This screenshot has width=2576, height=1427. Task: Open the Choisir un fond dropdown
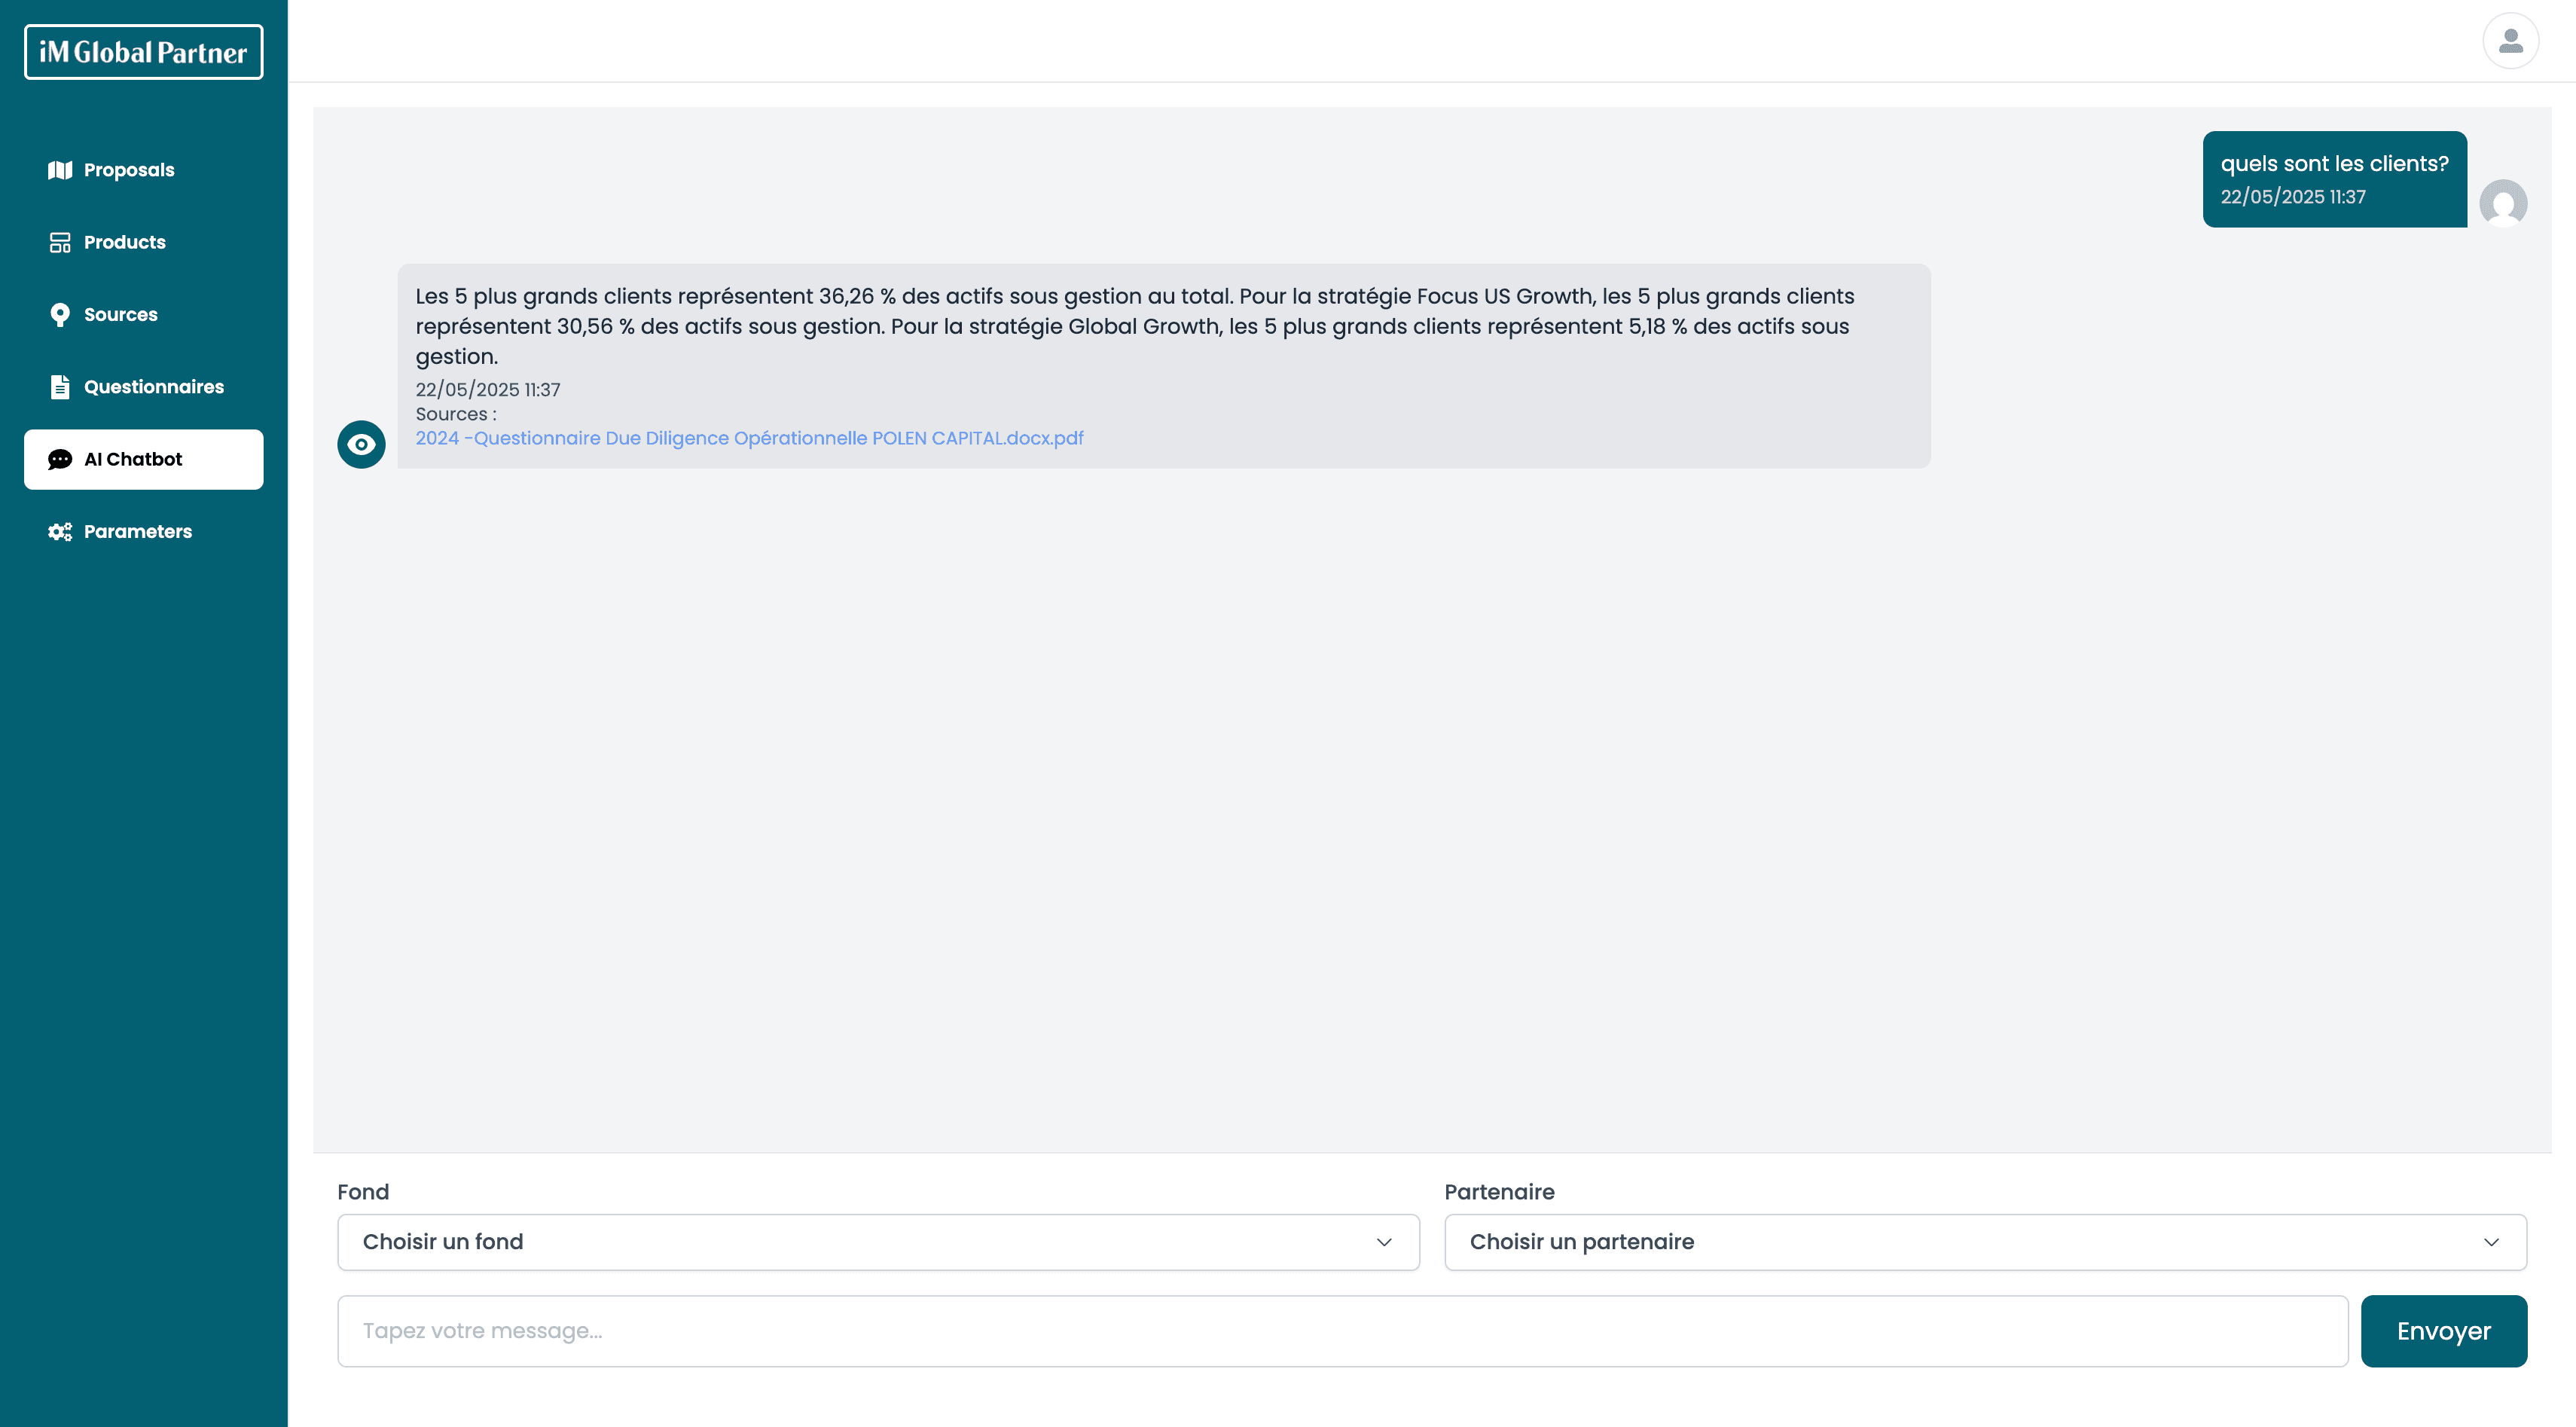pyautogui.click(x=877, y=1242)
